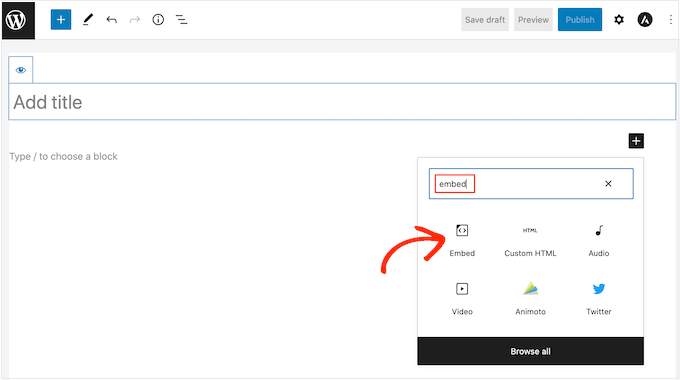Clear the block search with X
This screenshot has width=680, height=380.
608,183
